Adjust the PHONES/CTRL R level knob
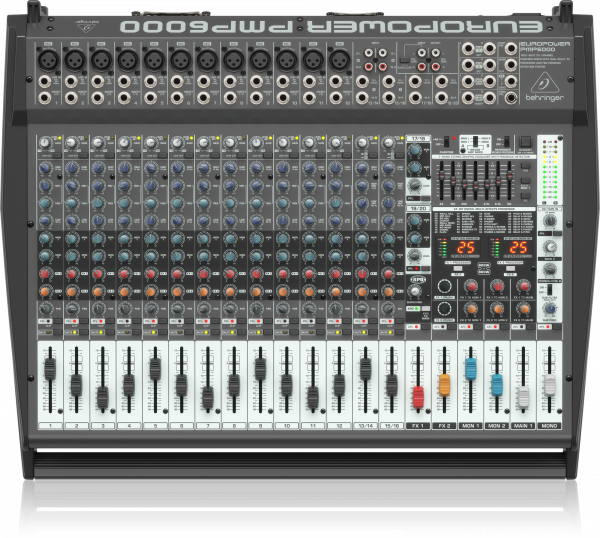This screenshot has width=600, height=538. (x=550, y=270)
